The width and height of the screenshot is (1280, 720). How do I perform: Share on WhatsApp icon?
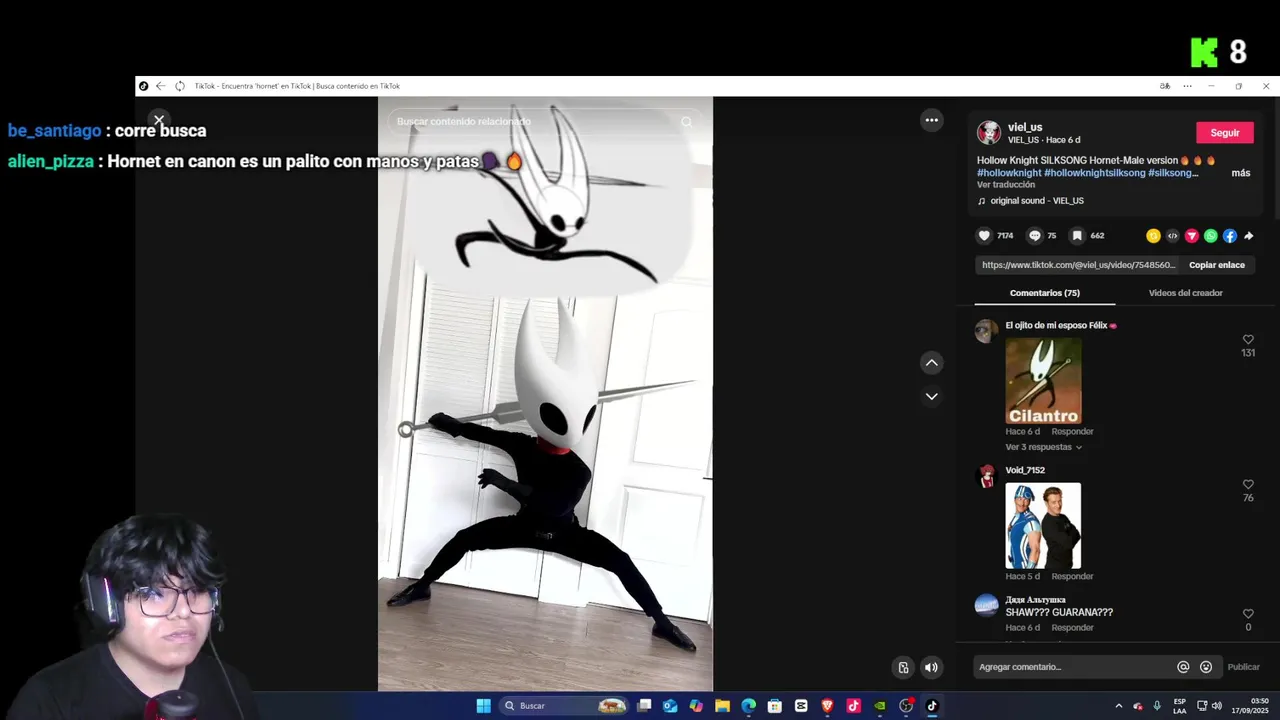point(1210,236)
